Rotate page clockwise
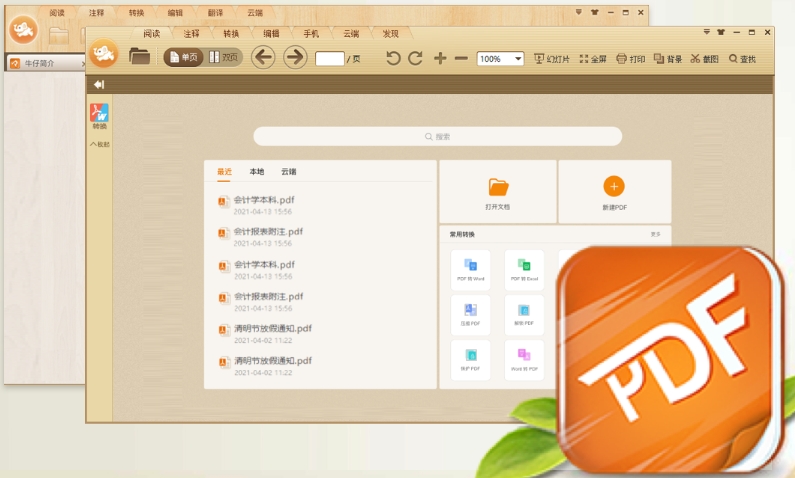This screenshot has height=478, width=795. [x=416, y=58]
